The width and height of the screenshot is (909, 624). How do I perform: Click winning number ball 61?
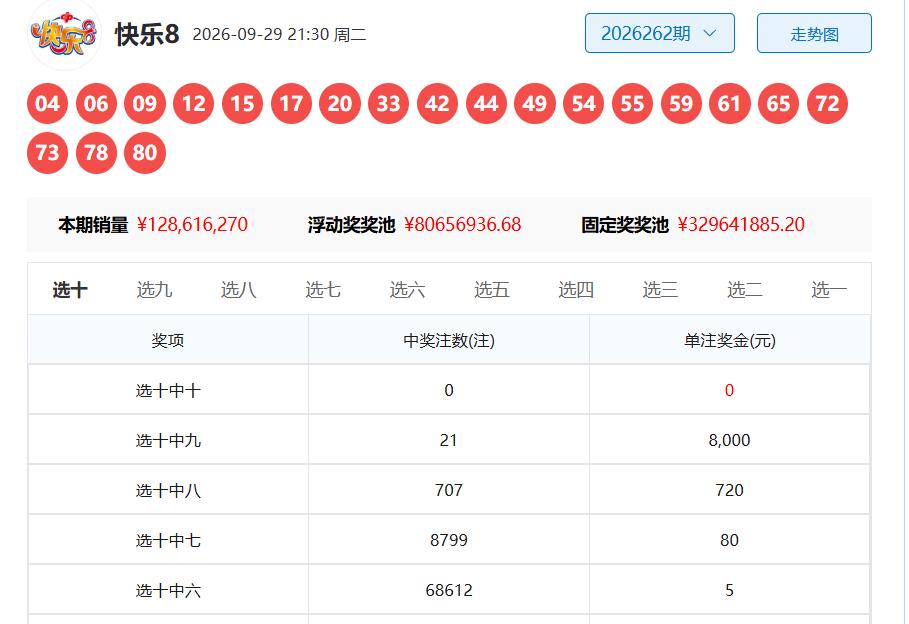pyautogui.click(x=729, y=104)
